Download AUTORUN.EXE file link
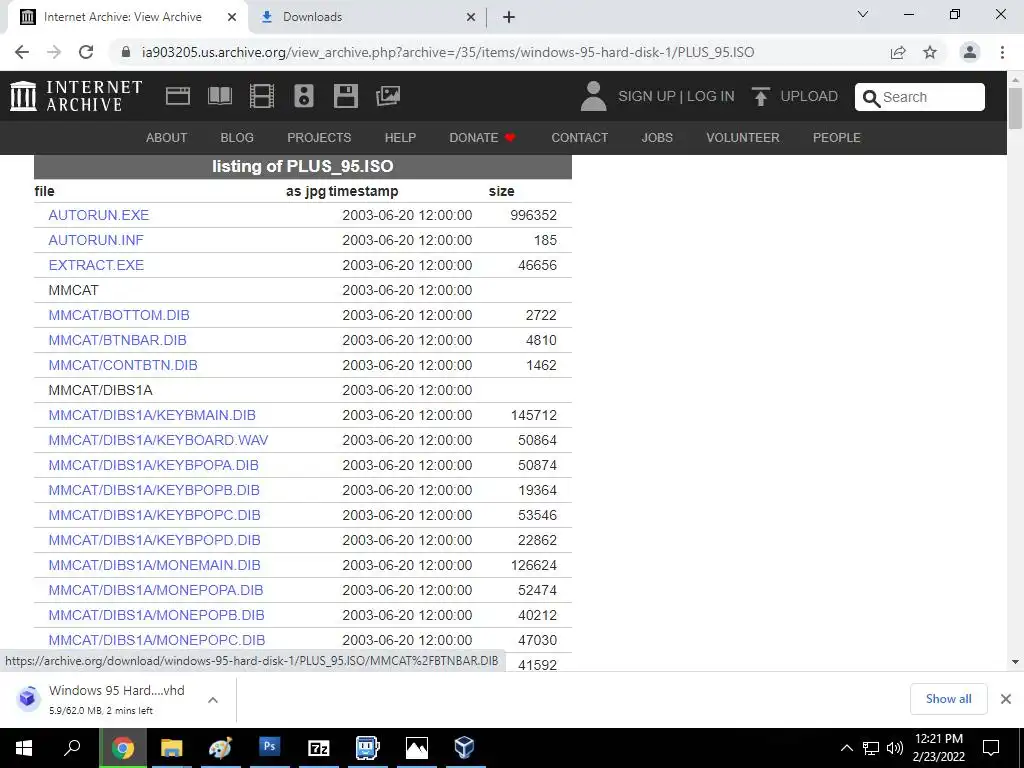This screenshot has height=768, width=1024. (x=99, y=215)
